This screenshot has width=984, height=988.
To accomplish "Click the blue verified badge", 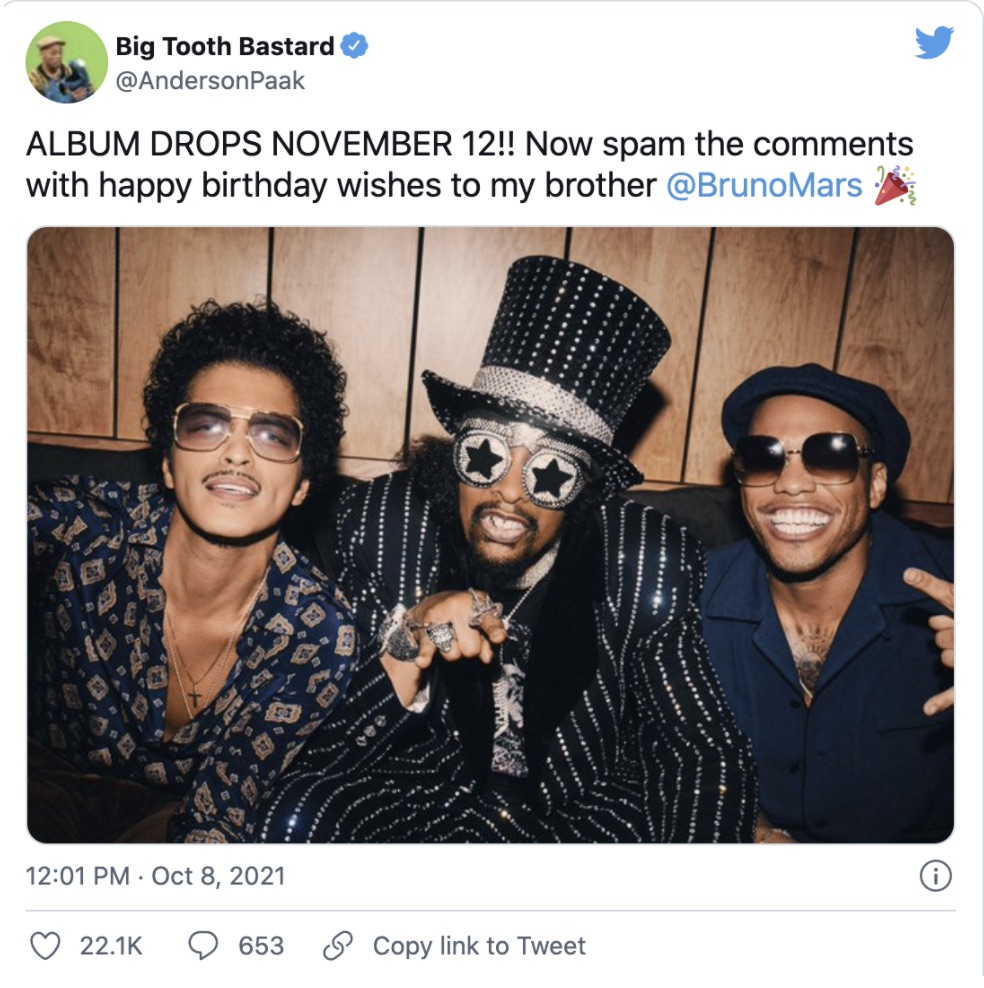I will (x=354, y=46).
